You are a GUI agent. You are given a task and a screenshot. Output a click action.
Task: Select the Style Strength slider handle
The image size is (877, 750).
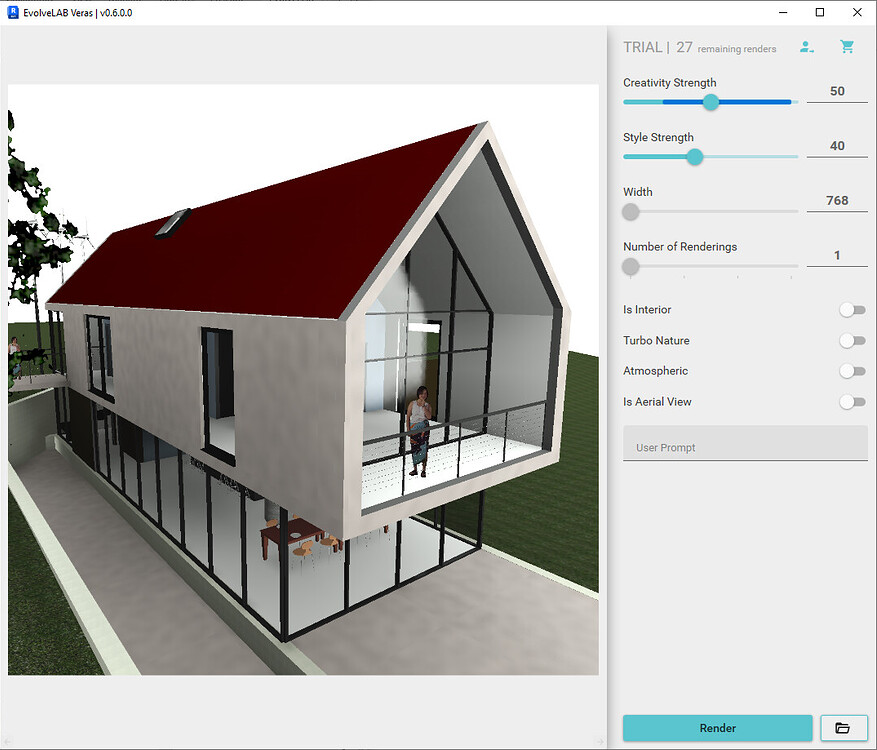pos(694,157)
